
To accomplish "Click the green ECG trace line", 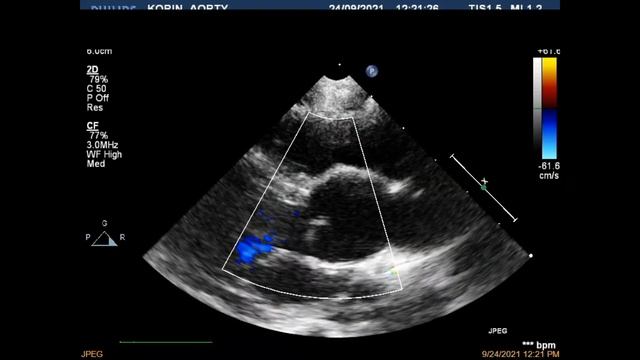I will click(x=166, y=342).
